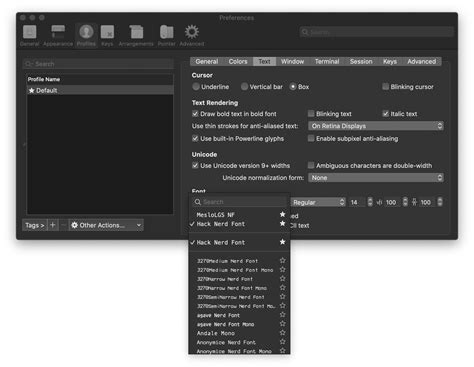
Task: Click the horizontal spacing 100 stepper
Action: click(x=405, y=202)
